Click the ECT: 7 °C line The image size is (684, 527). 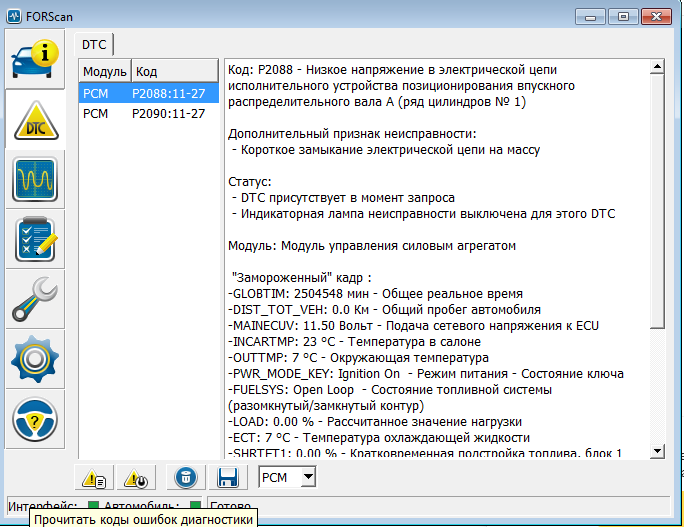[379, 438]
